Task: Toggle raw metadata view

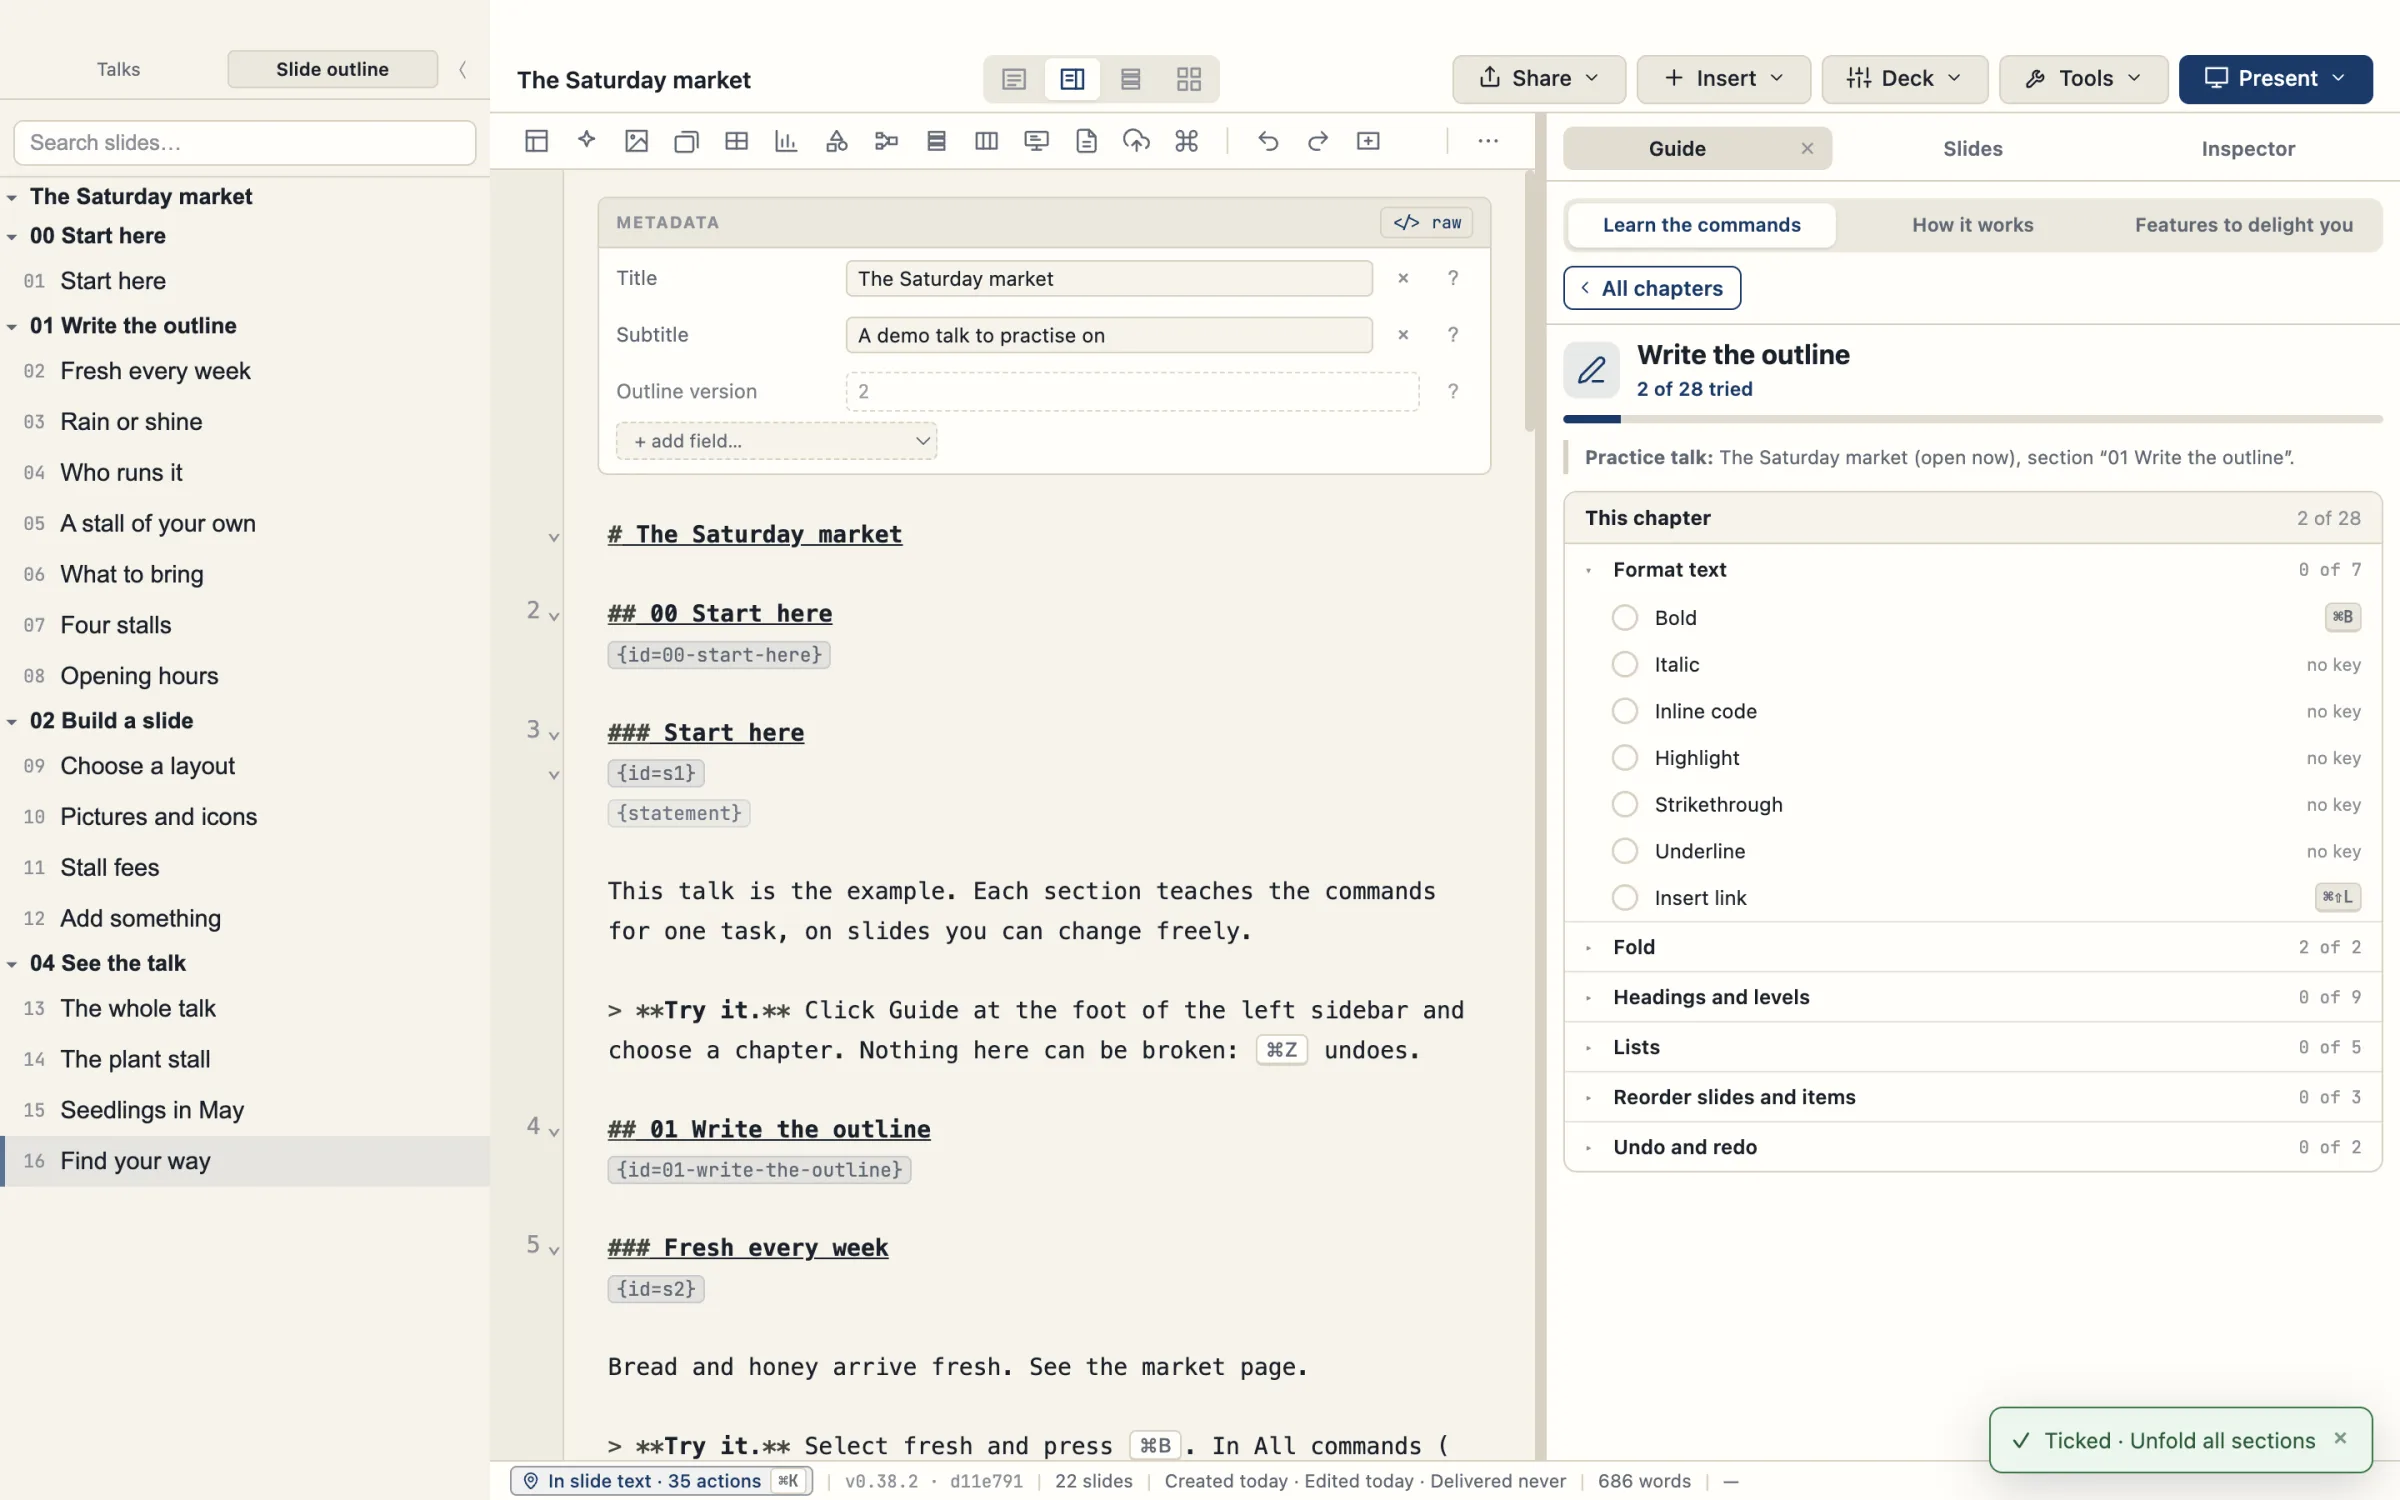Action: (x=1426, y=222)
